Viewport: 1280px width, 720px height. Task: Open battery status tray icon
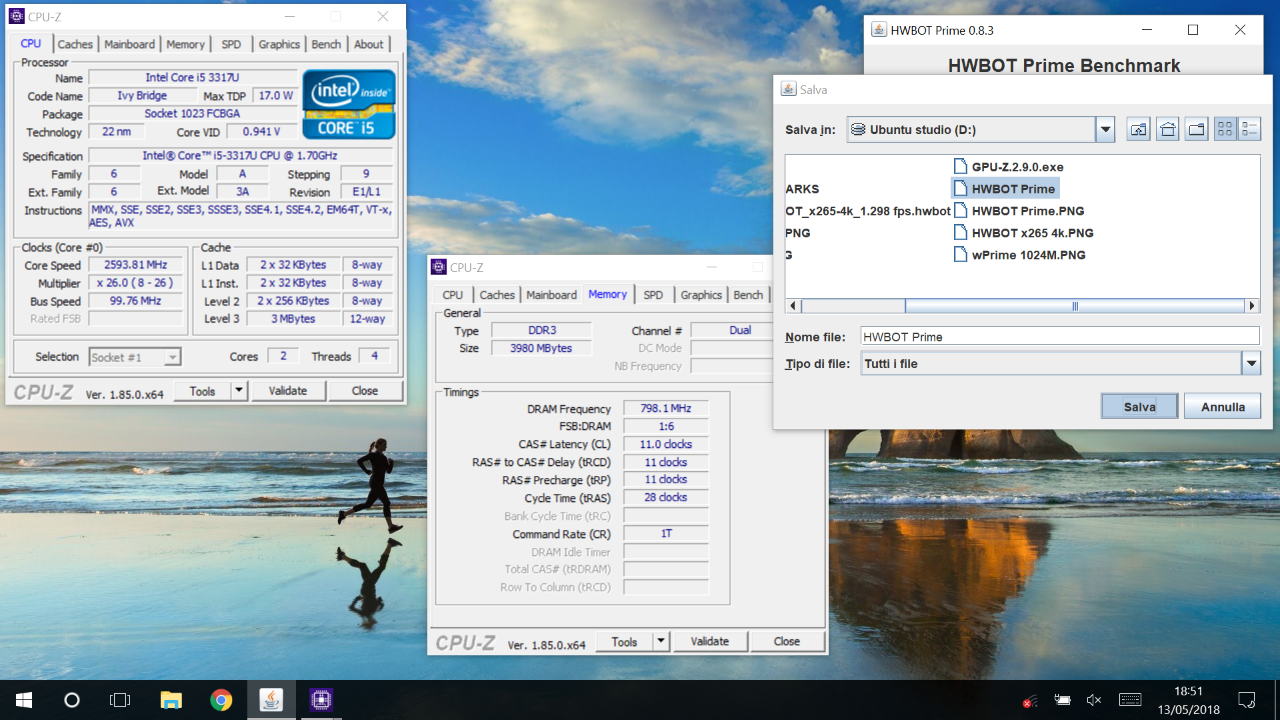[1062, 700]
